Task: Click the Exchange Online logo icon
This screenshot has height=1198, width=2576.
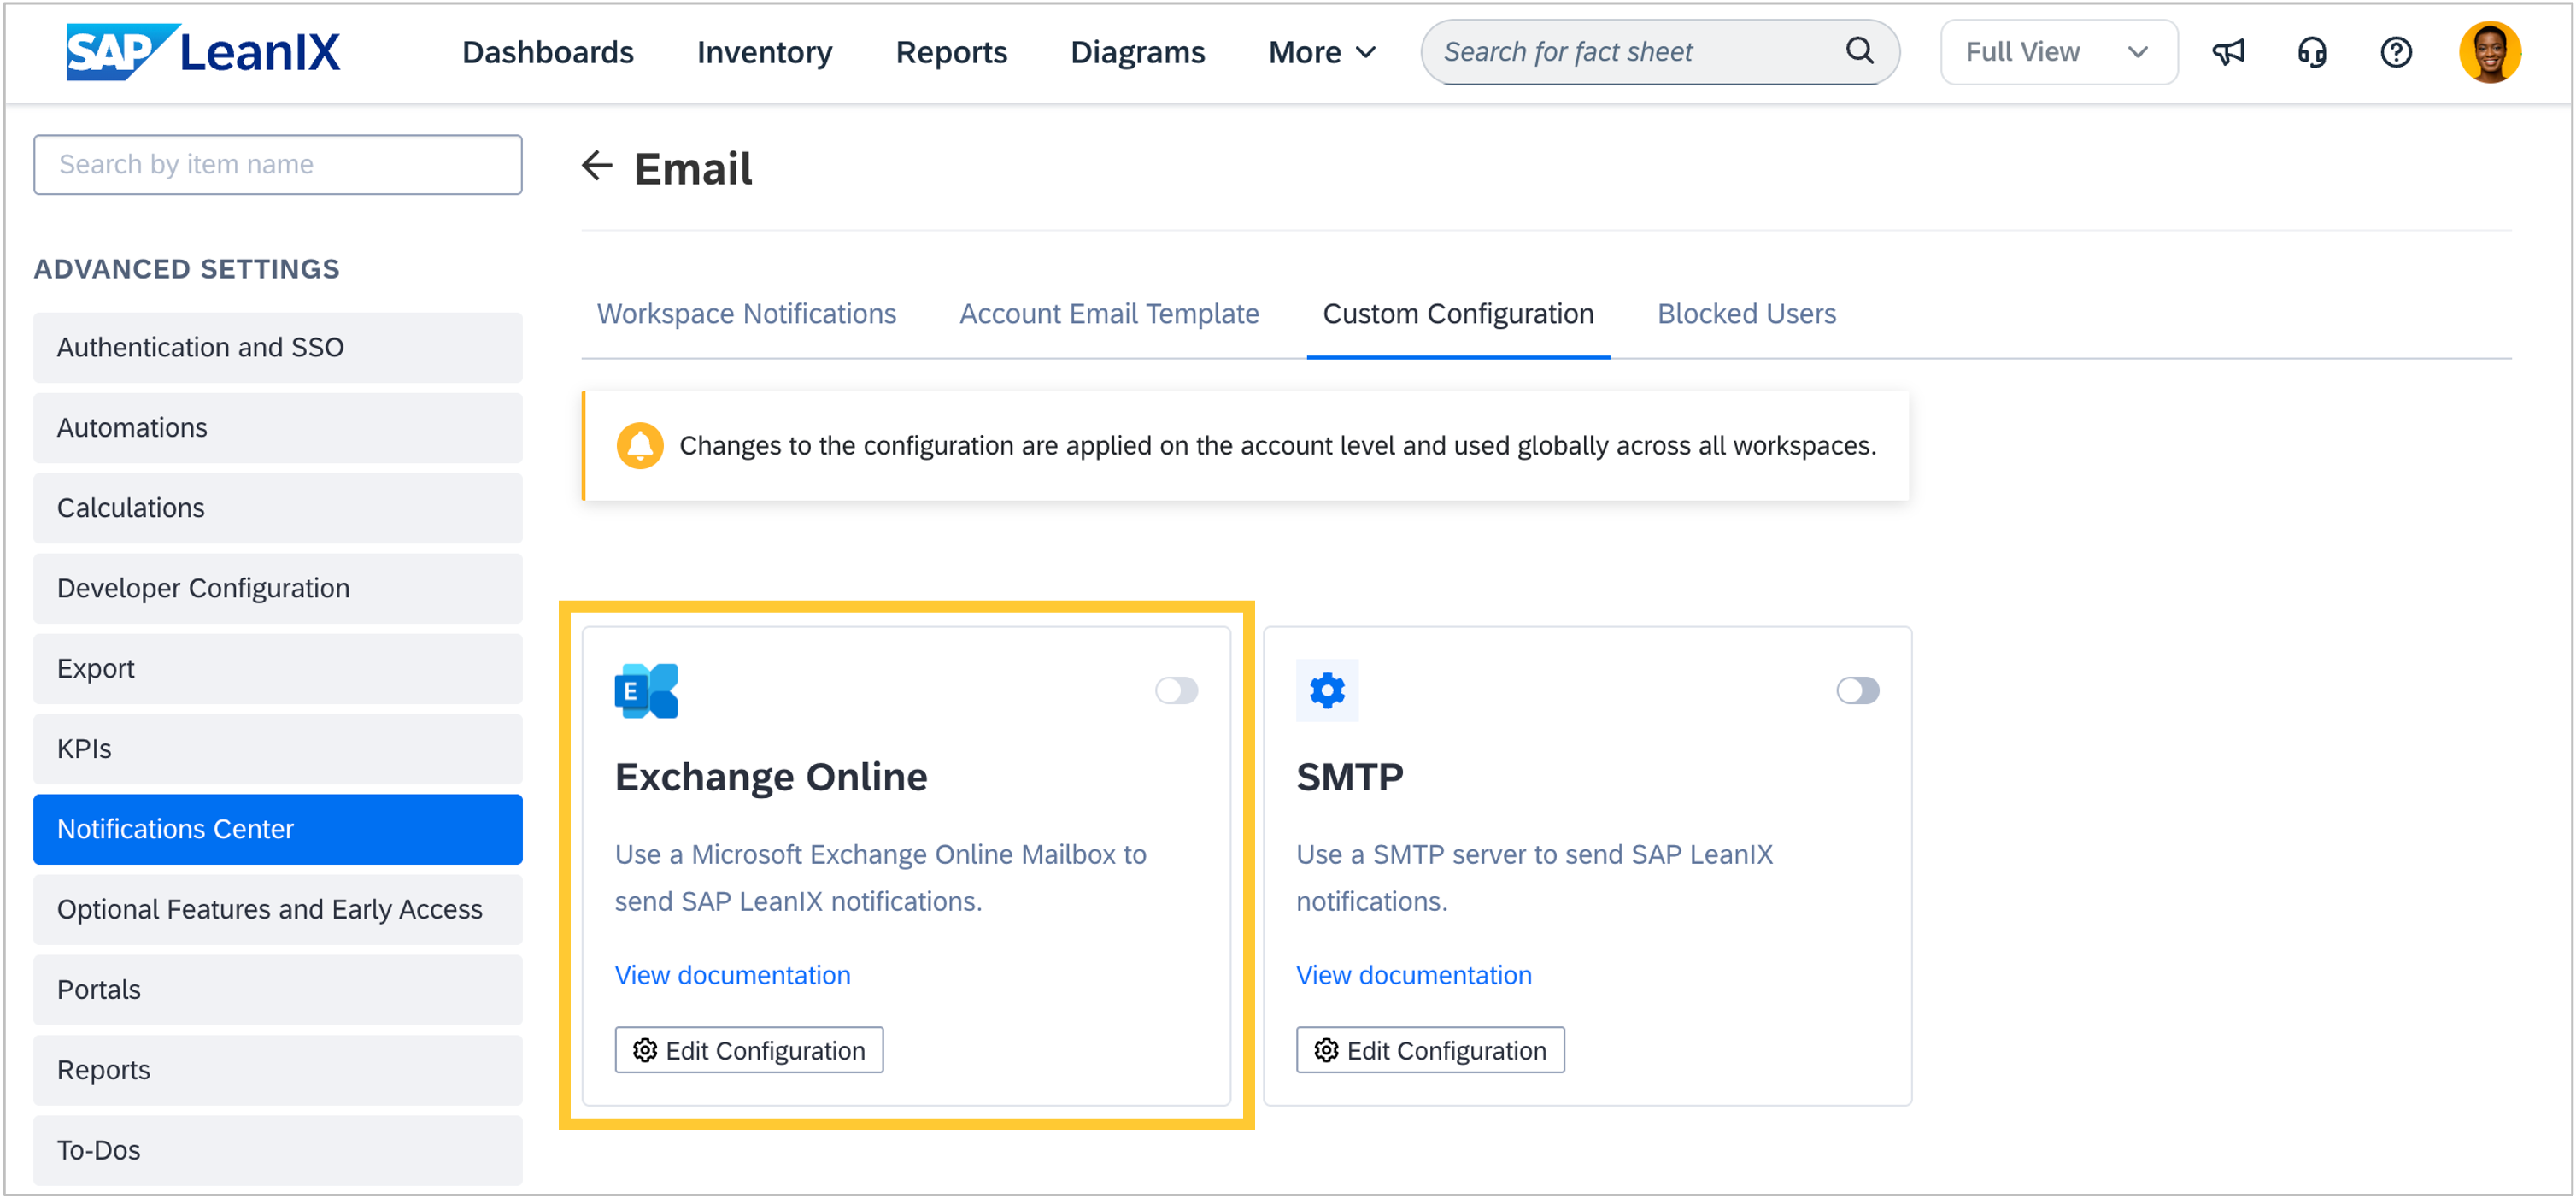Action: point(646,690)
